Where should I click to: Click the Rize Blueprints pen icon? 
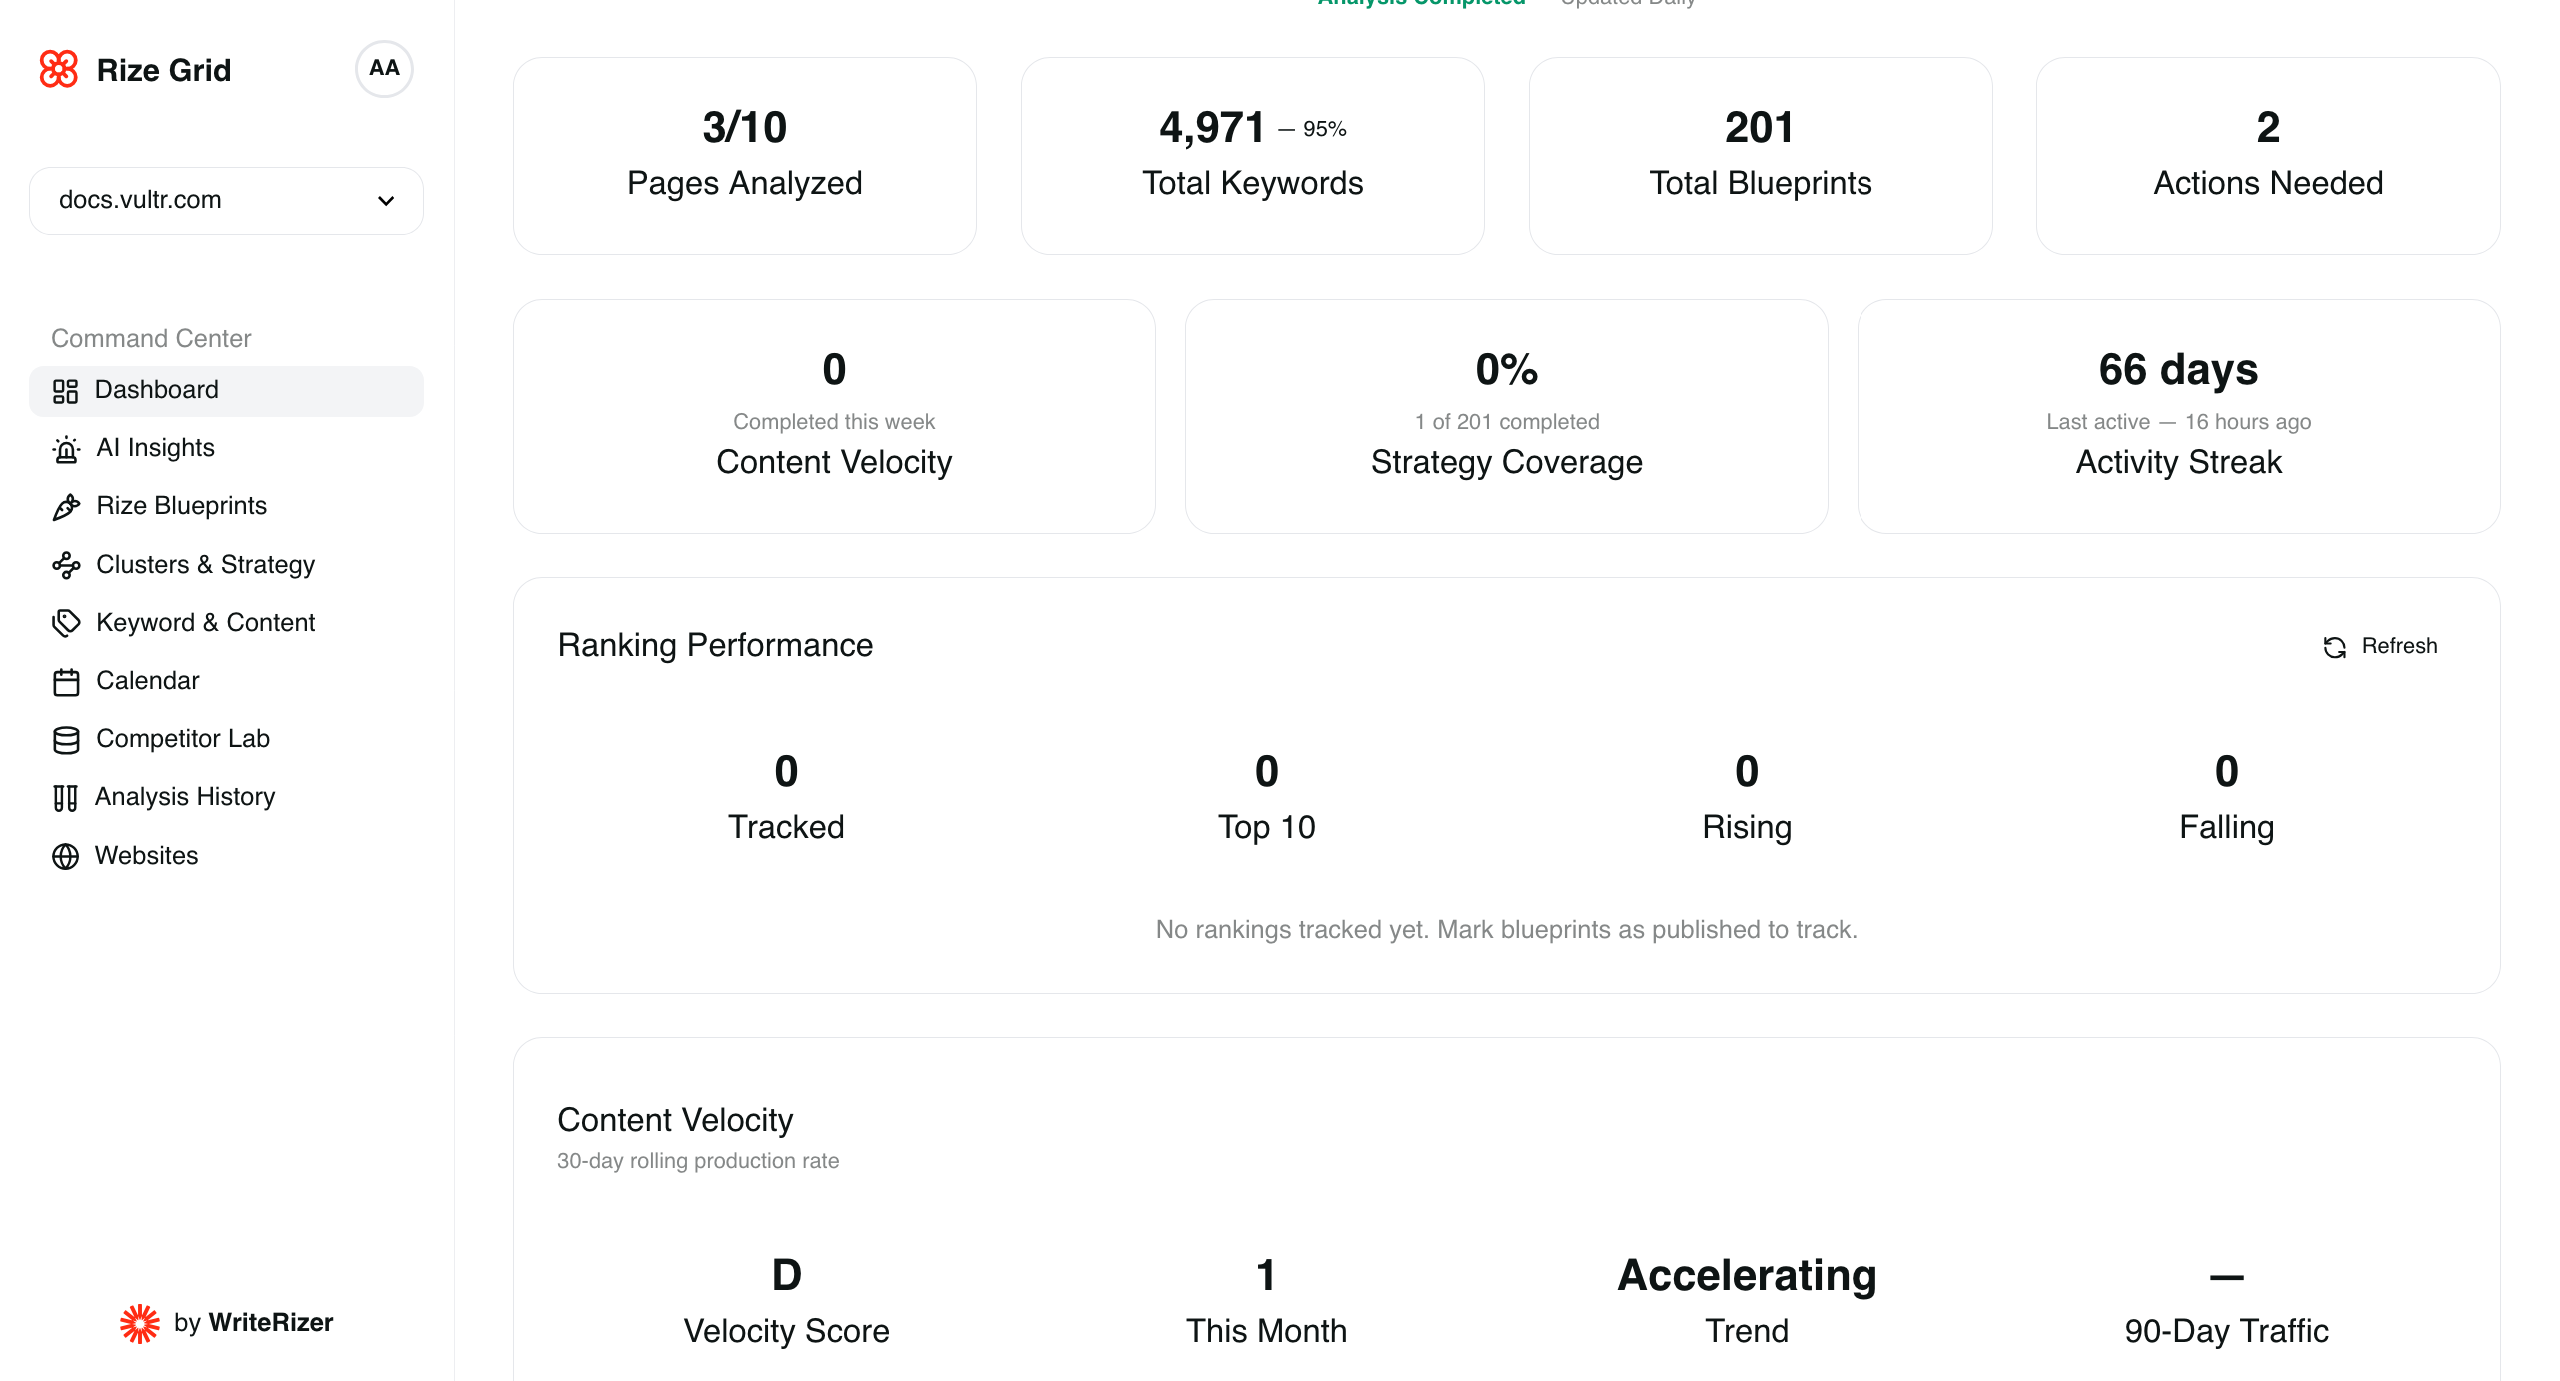coord(66,506)
